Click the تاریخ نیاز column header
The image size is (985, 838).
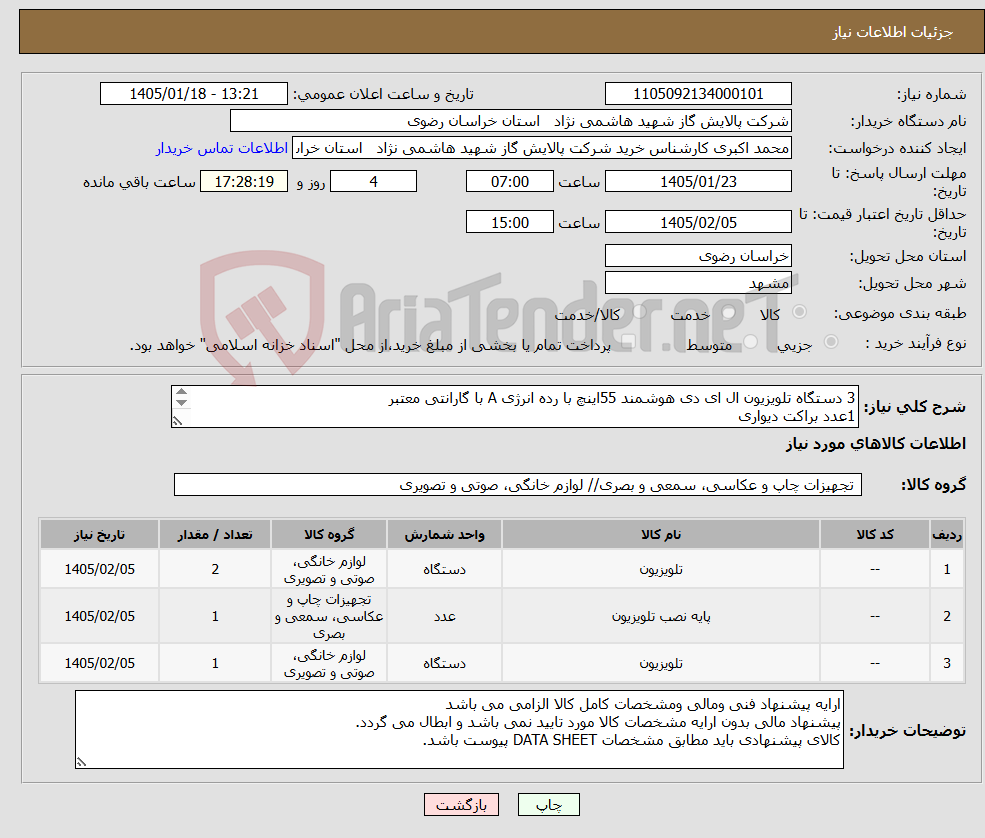click(x=99, y=535)
